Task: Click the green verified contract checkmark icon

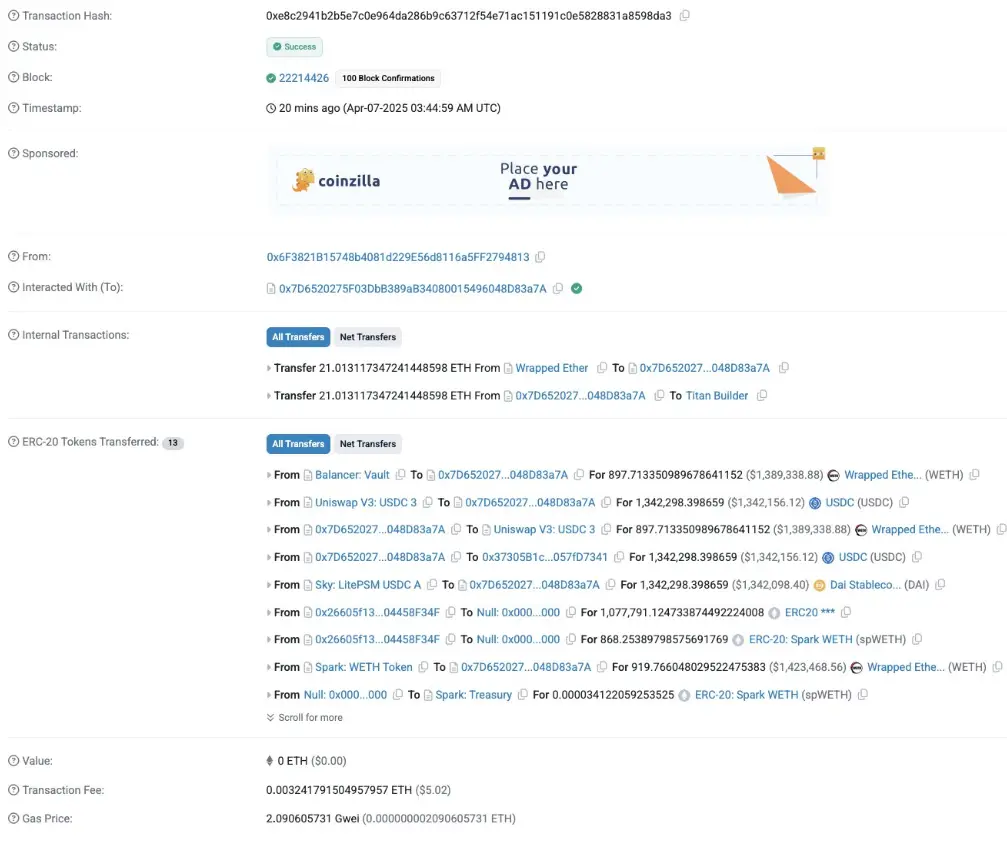Action: 576,288
